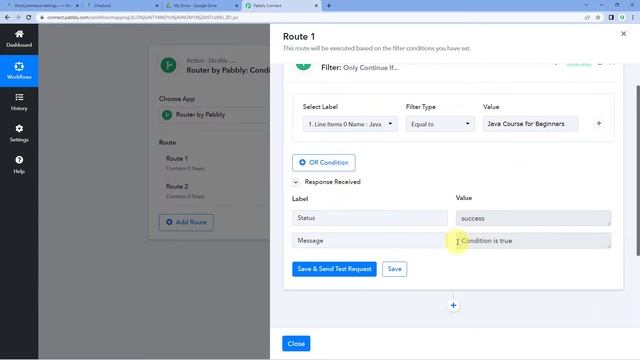
Task: Open the browser profile icon
Action: coord(622,18)
